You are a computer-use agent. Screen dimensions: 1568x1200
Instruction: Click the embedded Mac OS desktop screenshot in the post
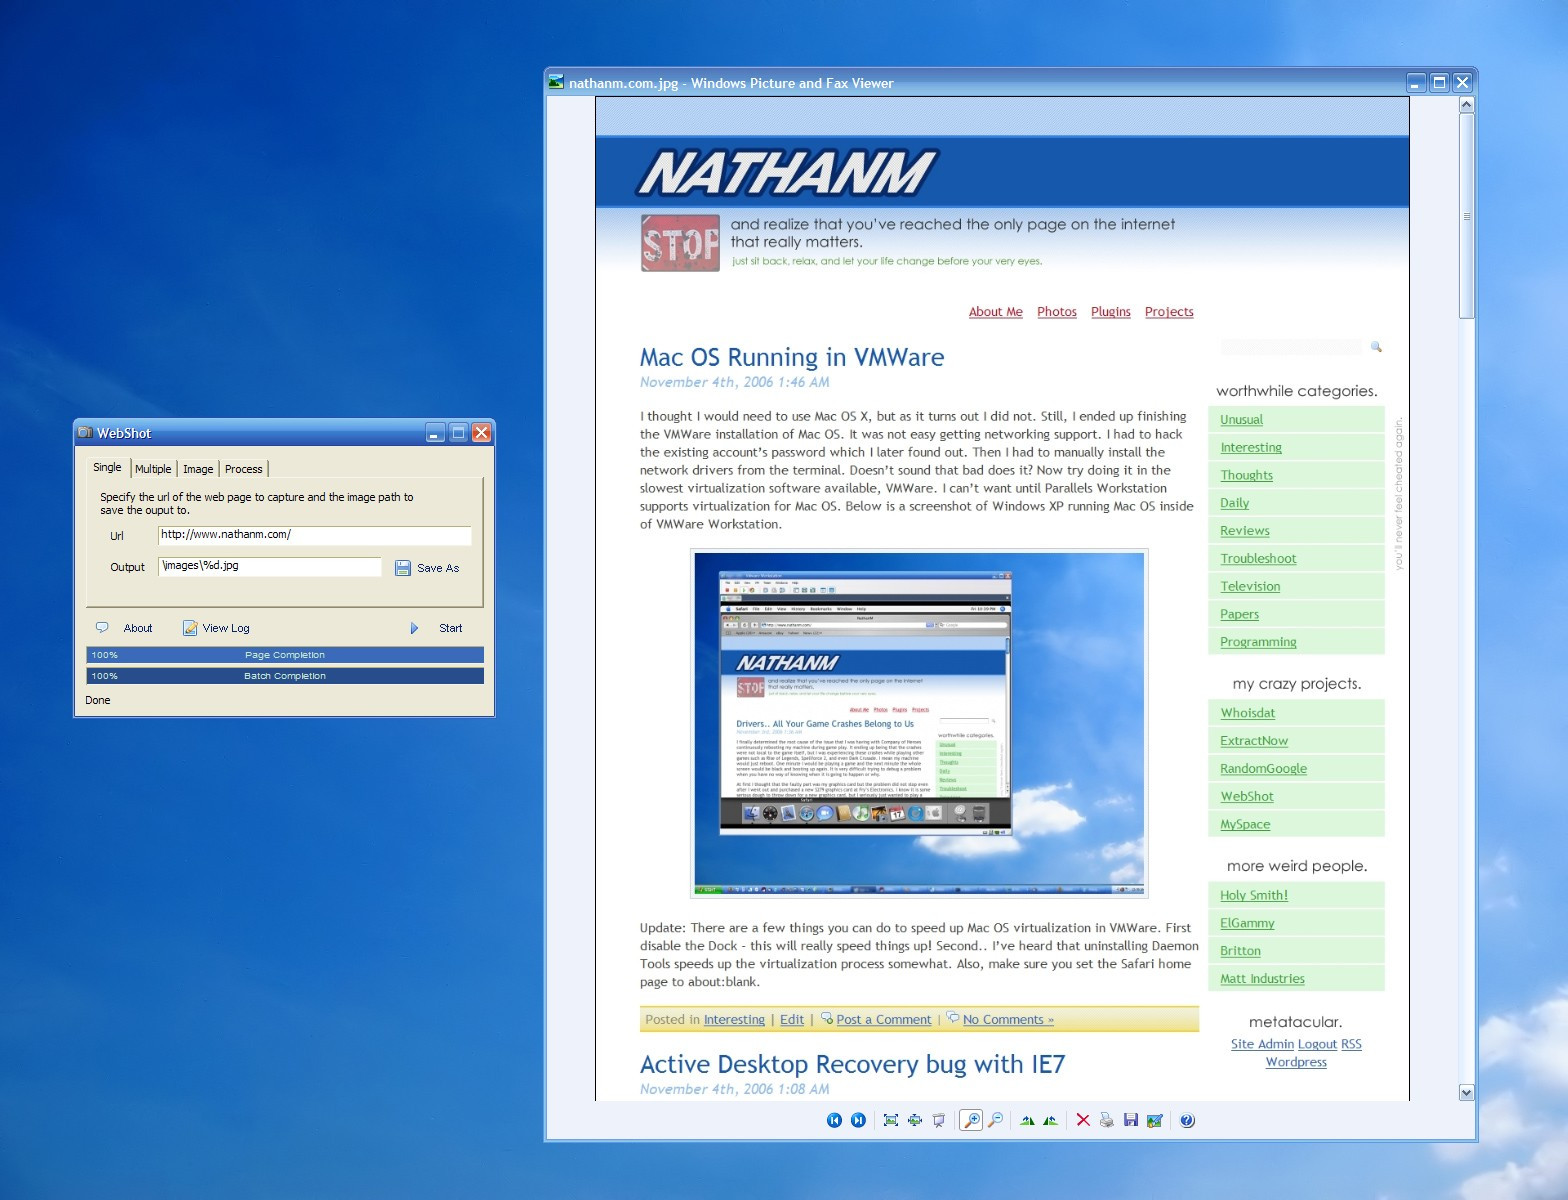point(919,723)
